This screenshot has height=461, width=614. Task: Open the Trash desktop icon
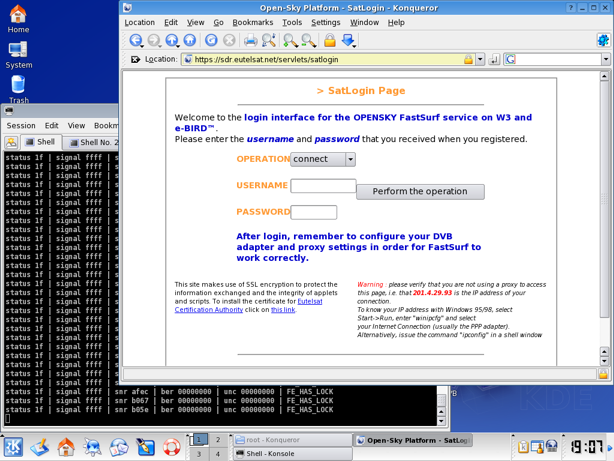(x=18, y=90)
